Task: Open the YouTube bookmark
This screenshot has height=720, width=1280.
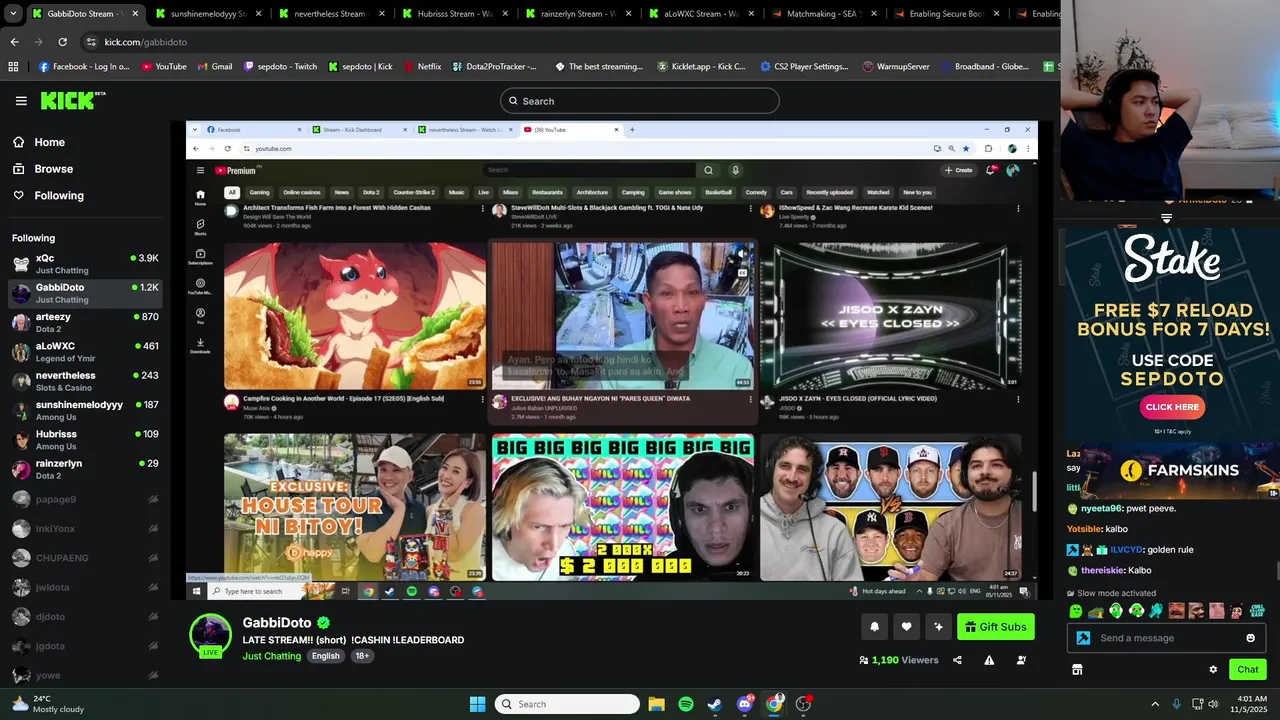Action: pyautogui.click(x=164, y=67)
